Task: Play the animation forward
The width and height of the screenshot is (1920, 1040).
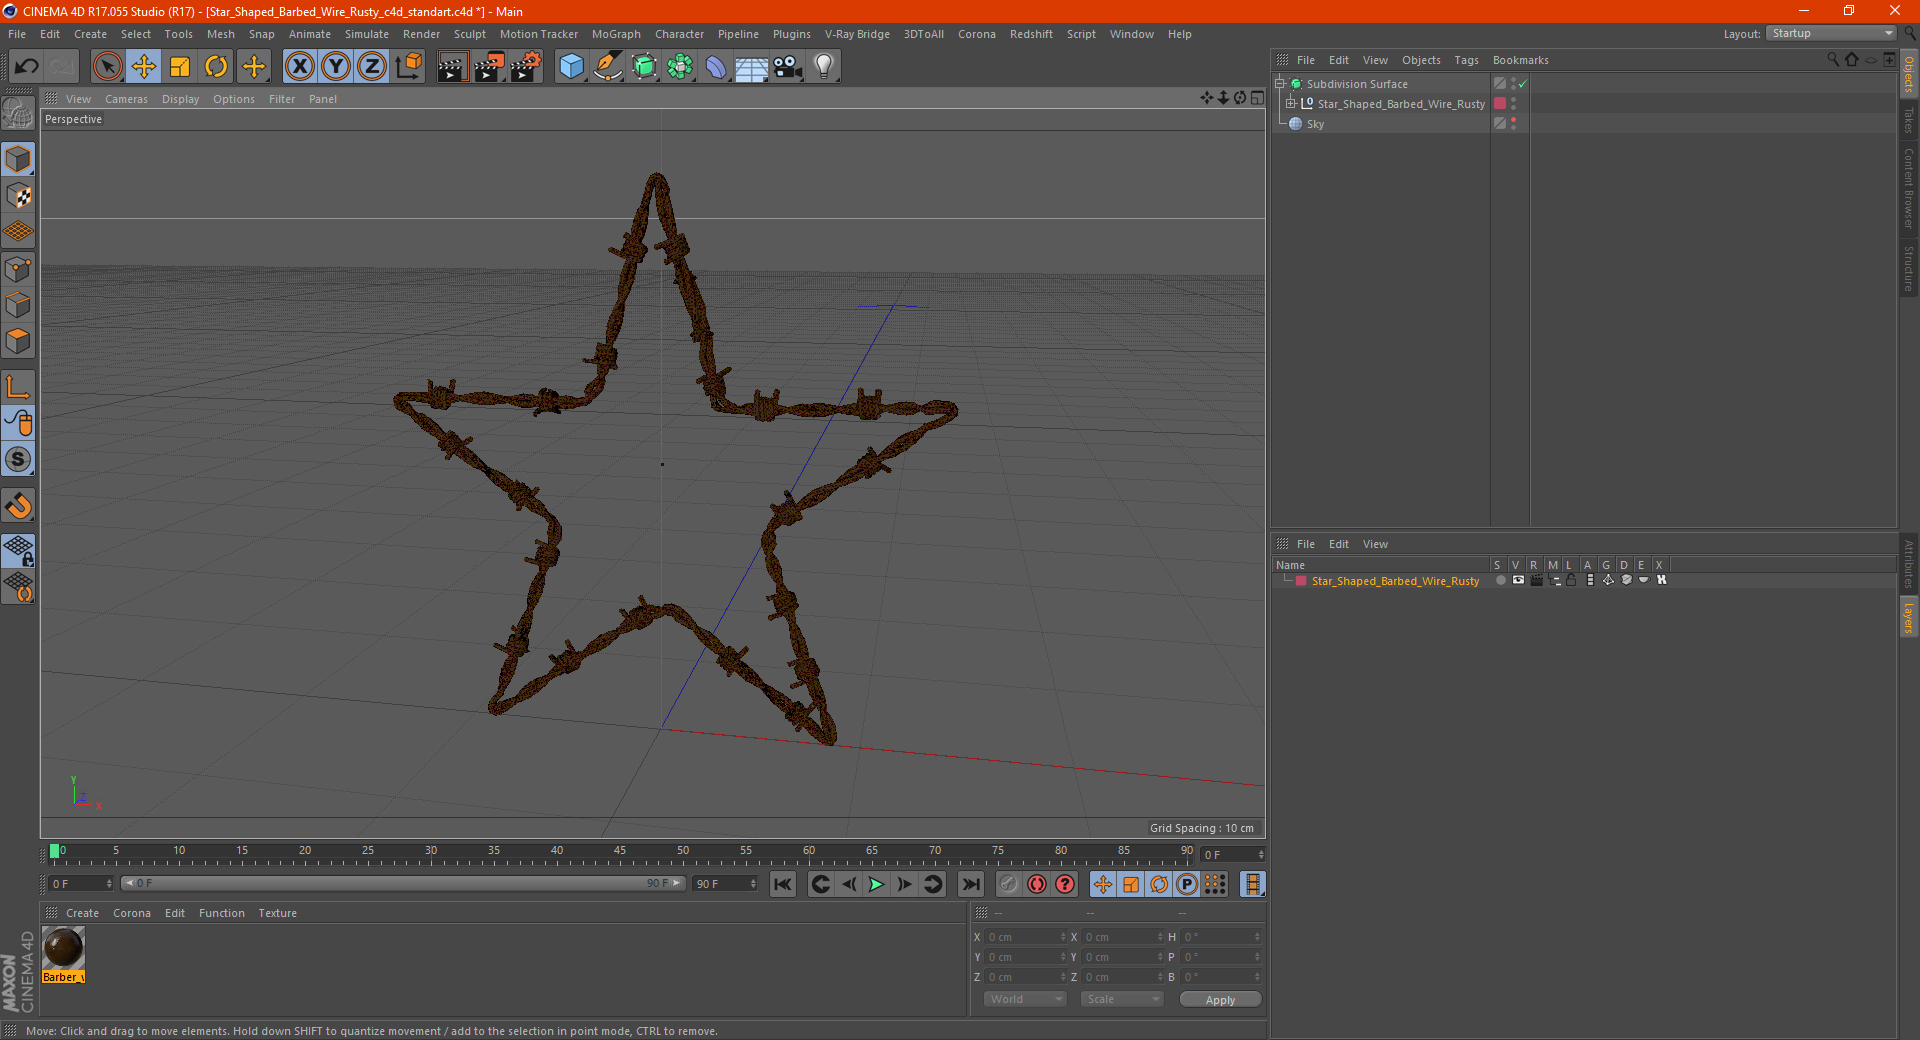Action: 876,884
